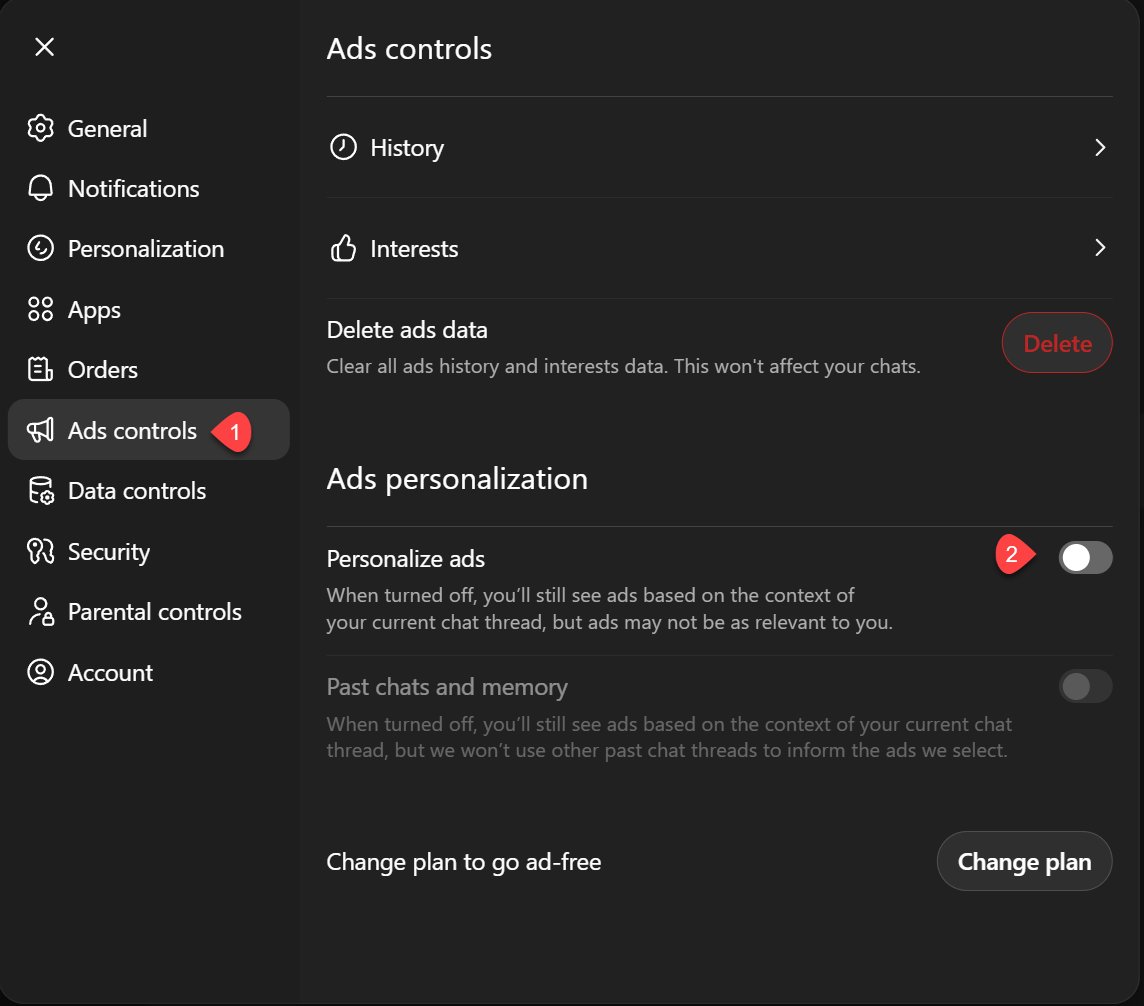
Task: Close the settings dialog with the X
Action: pos(45,47)
